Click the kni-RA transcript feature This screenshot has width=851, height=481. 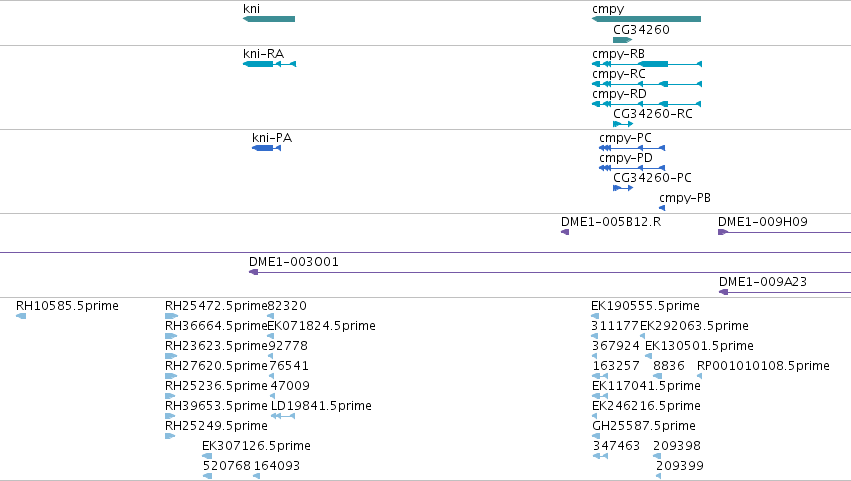(x=269, y=64)
